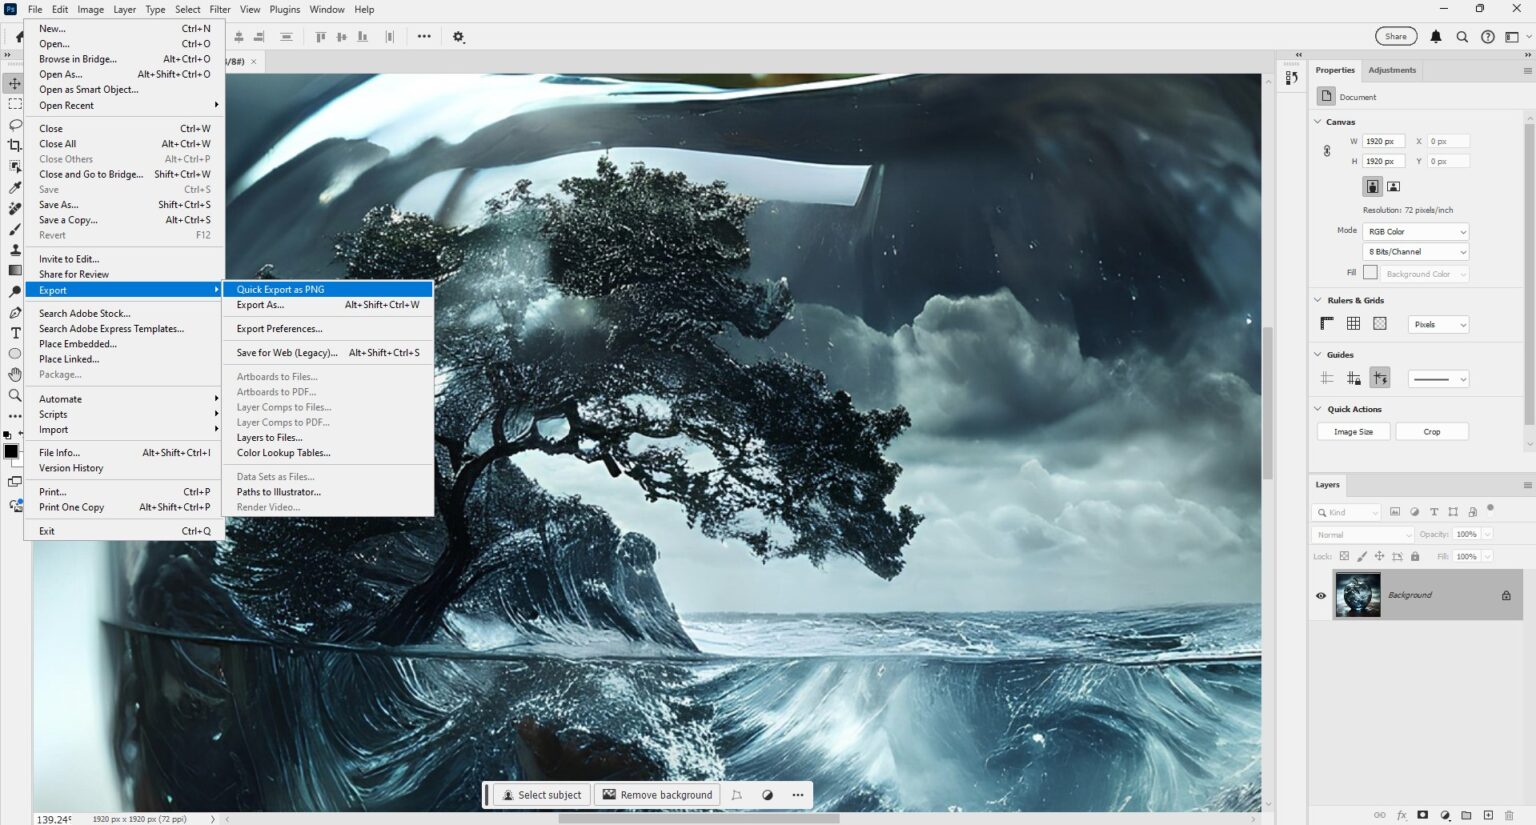Switch to the Adjustments tab
The width and height of the screenshot is (1536, 825).
coord(1391,70)
